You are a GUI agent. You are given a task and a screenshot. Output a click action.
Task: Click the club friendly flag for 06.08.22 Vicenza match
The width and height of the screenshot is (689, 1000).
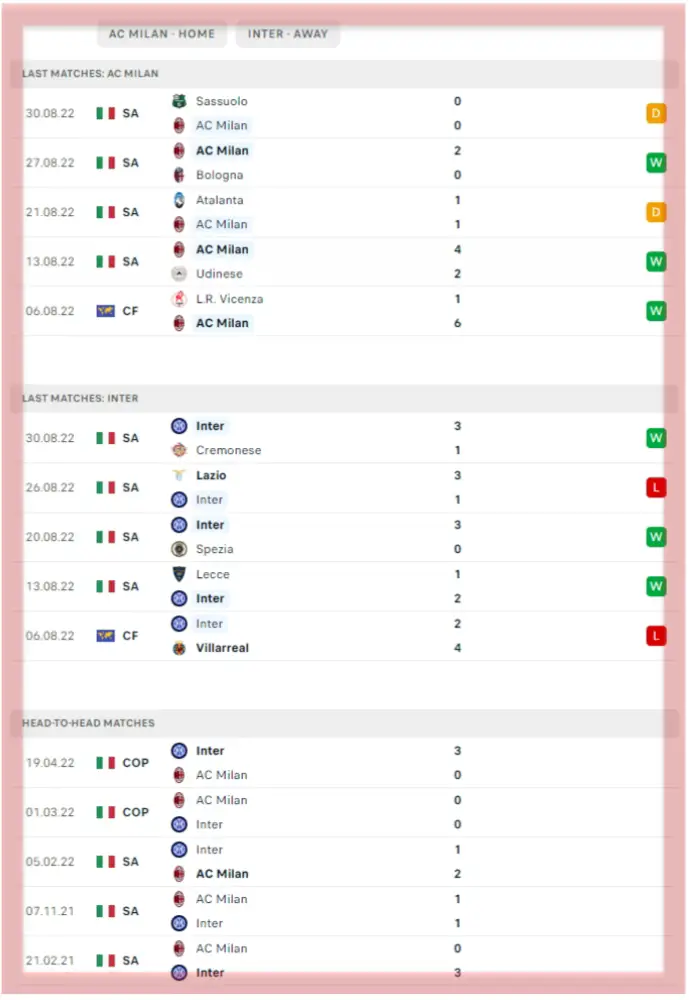pyautogui.click(x=105, y=311)
